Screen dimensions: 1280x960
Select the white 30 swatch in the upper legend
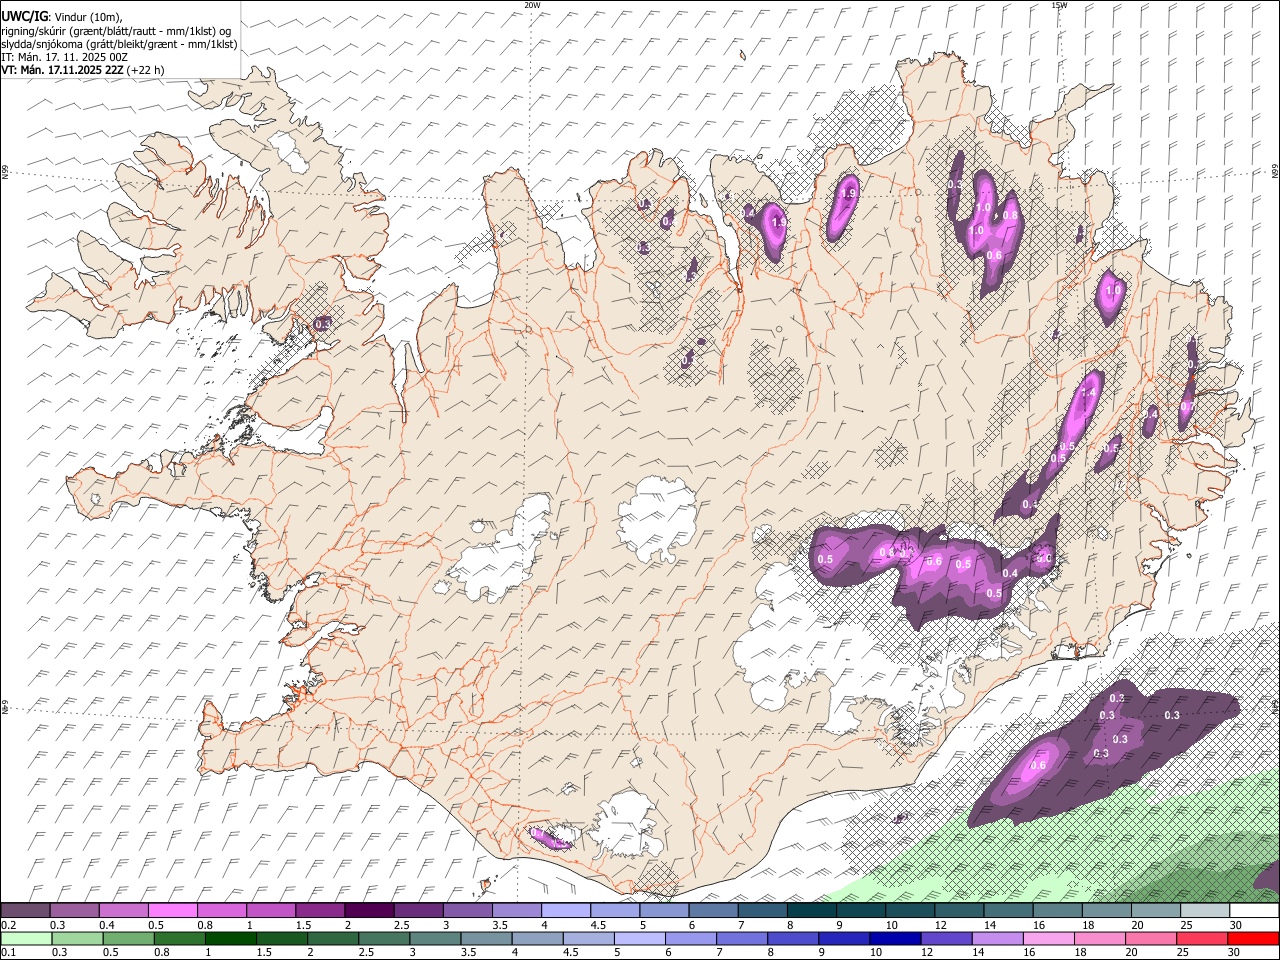(1254, 911)
